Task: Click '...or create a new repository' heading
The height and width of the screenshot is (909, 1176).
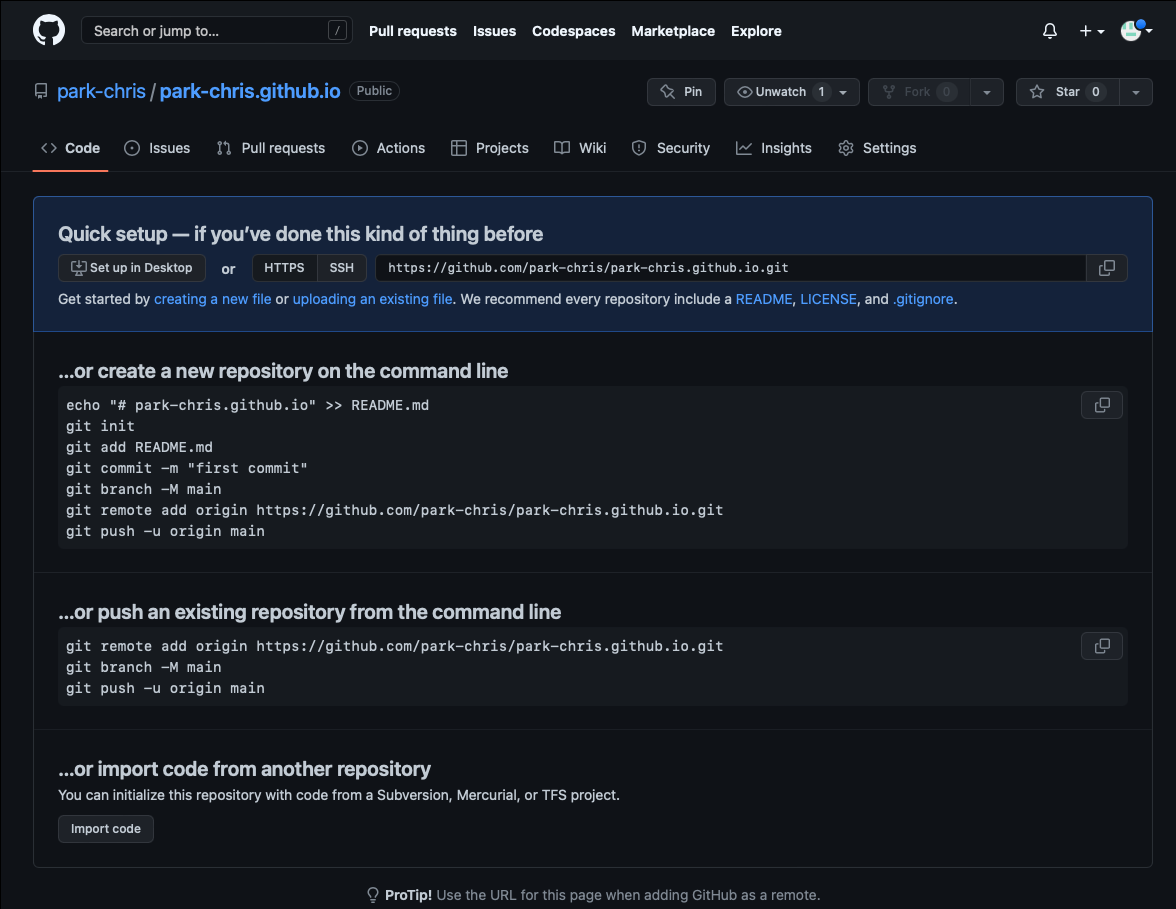Action: 284,371
